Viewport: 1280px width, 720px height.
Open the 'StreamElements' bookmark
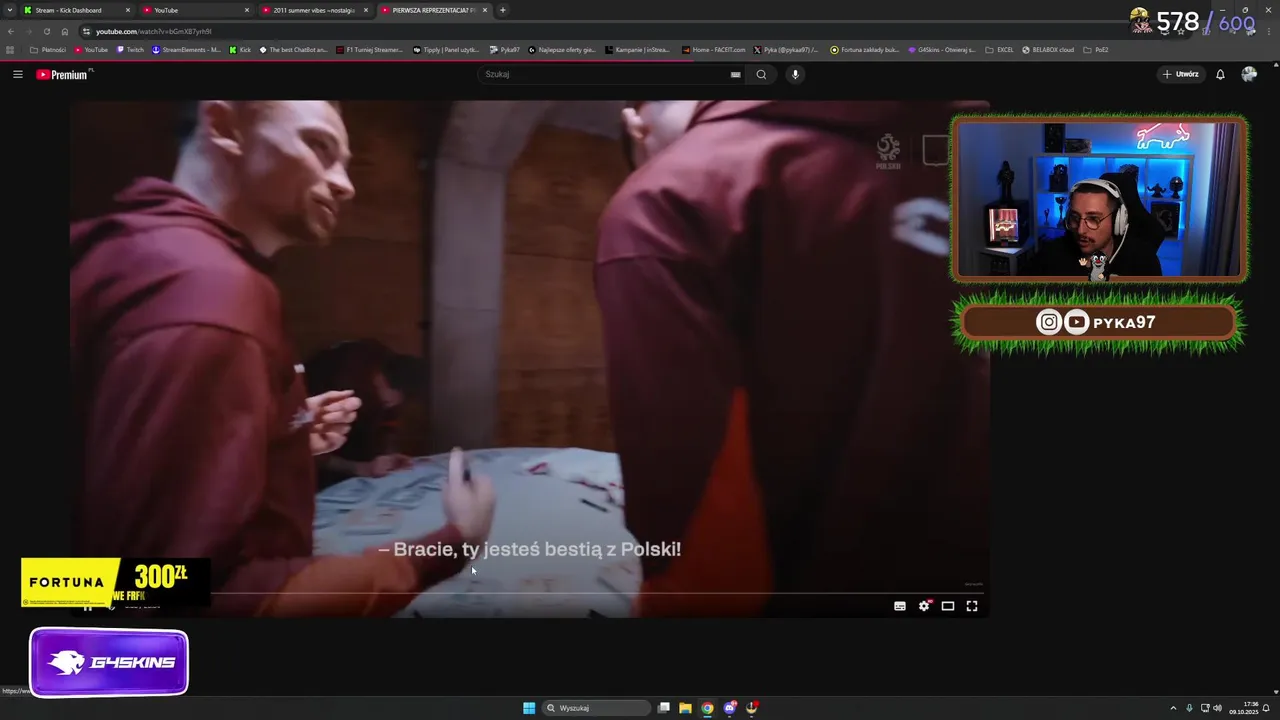(186, 50)
